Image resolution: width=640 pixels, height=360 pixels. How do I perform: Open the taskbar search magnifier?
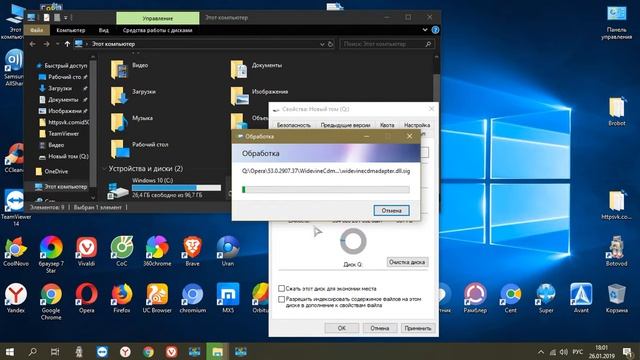33,352
